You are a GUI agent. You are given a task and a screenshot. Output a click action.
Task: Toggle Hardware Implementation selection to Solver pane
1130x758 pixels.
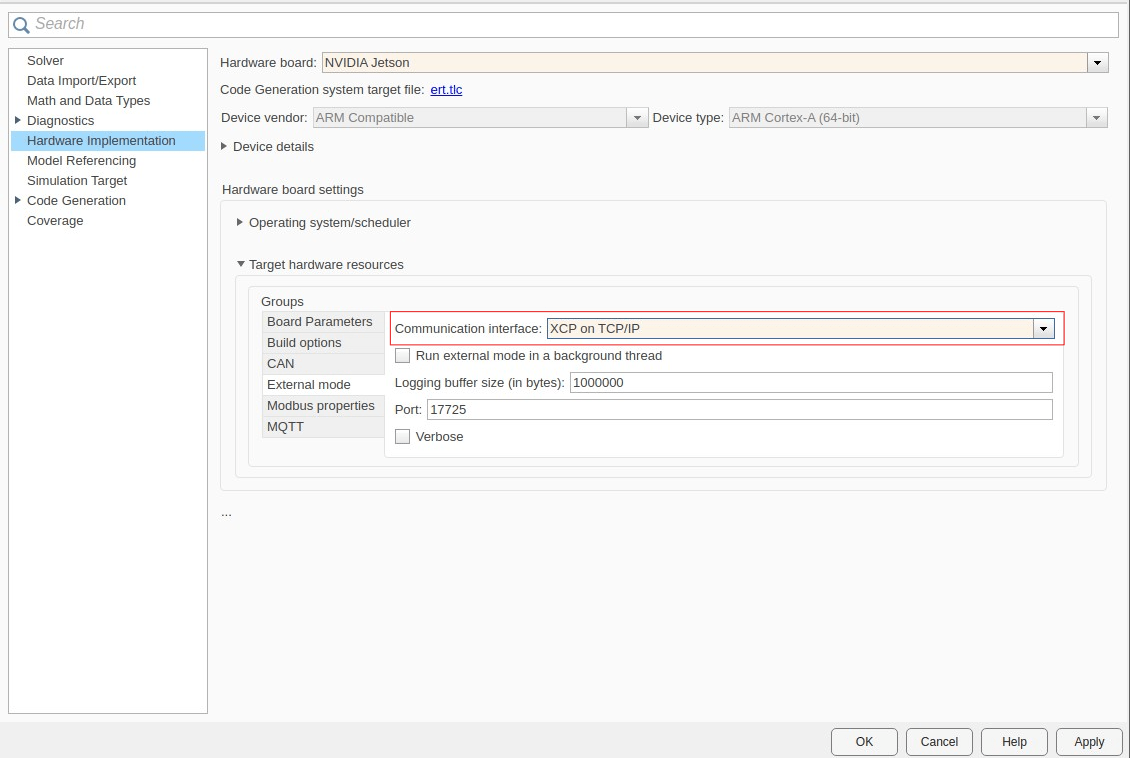(45, 60)
